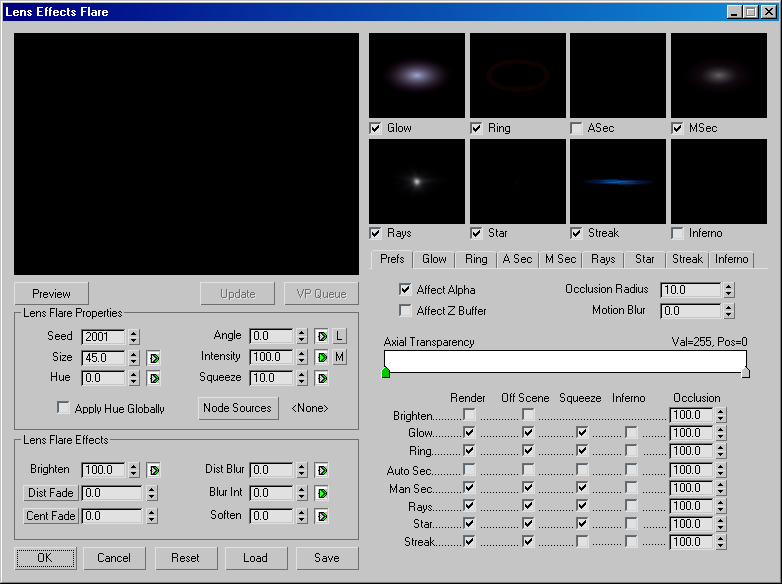
Task: Click the Rays preview thumbnail
Action: pos(417,182)
